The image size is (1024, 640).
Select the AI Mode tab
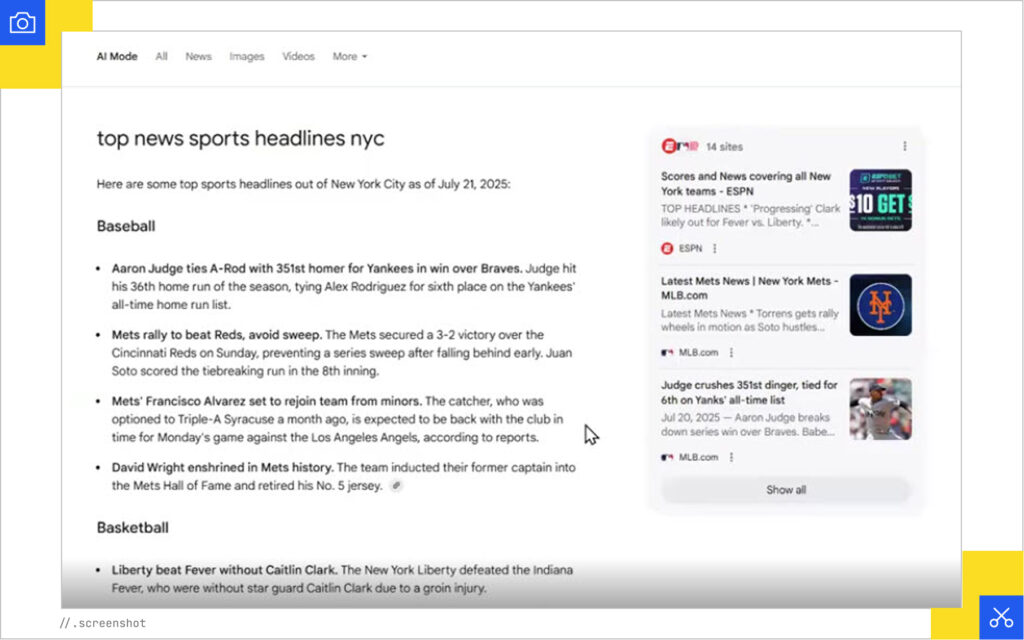[117, 57]
